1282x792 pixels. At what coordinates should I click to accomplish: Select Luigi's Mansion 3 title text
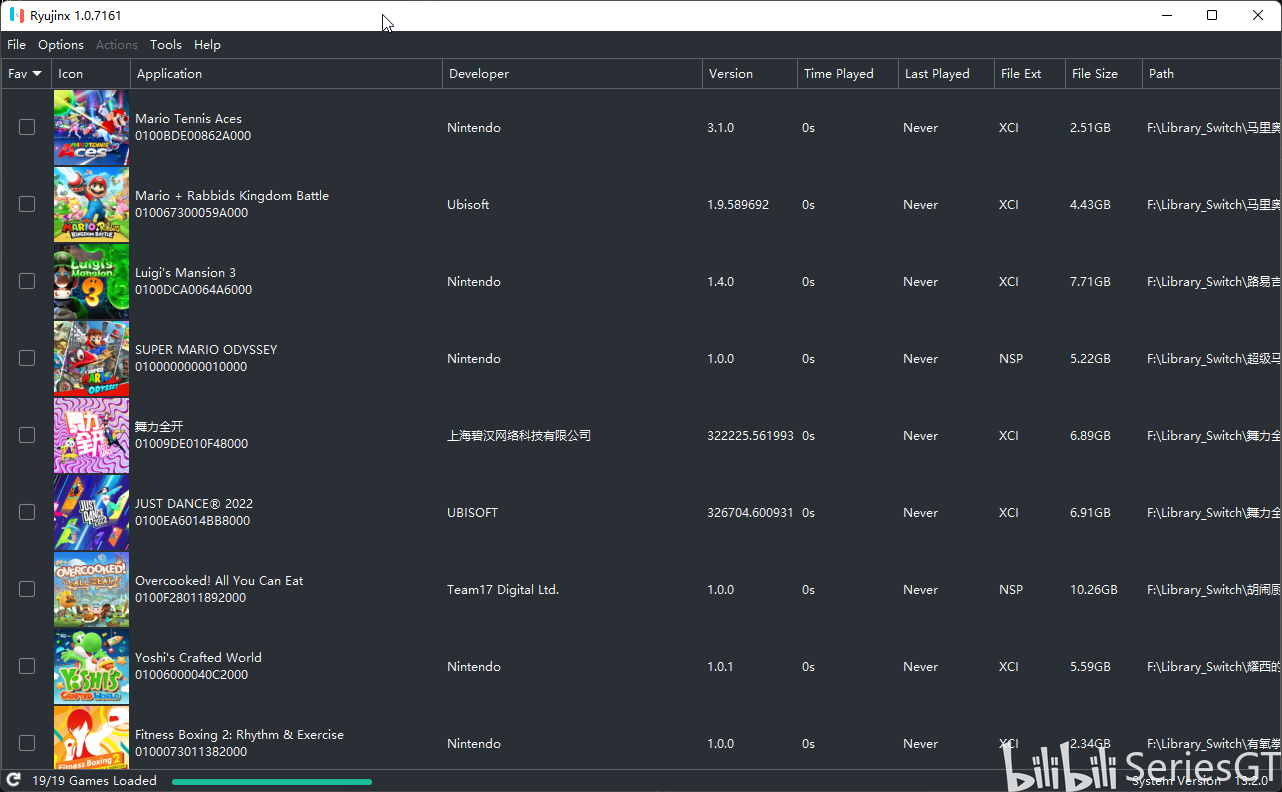(185, 273)
